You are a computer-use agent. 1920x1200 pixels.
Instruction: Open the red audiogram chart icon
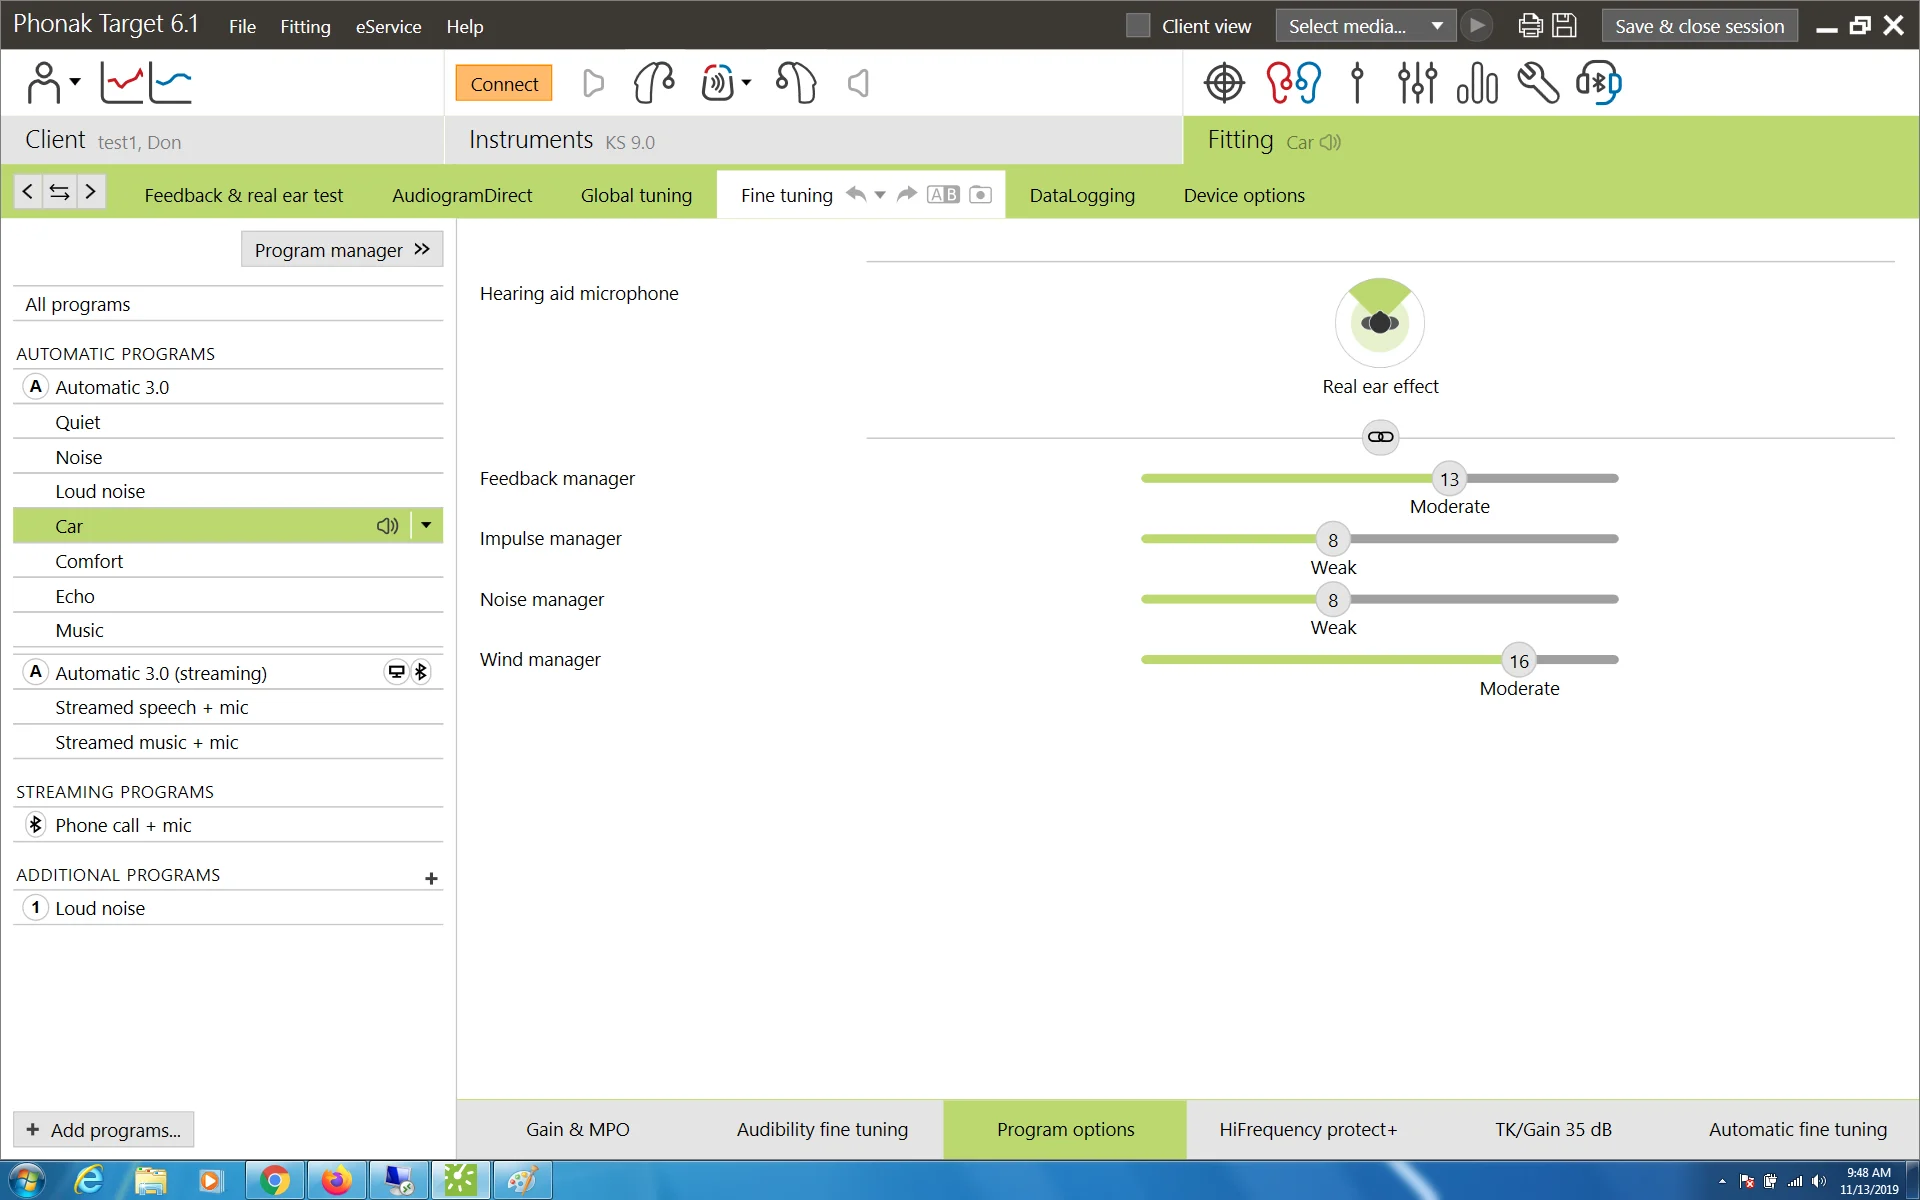[x=121, y=83]
